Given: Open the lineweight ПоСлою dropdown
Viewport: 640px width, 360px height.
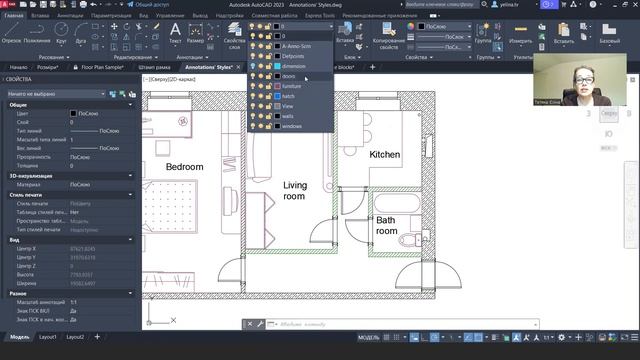Looking at the screenshot, I should [x=444, y=37].
